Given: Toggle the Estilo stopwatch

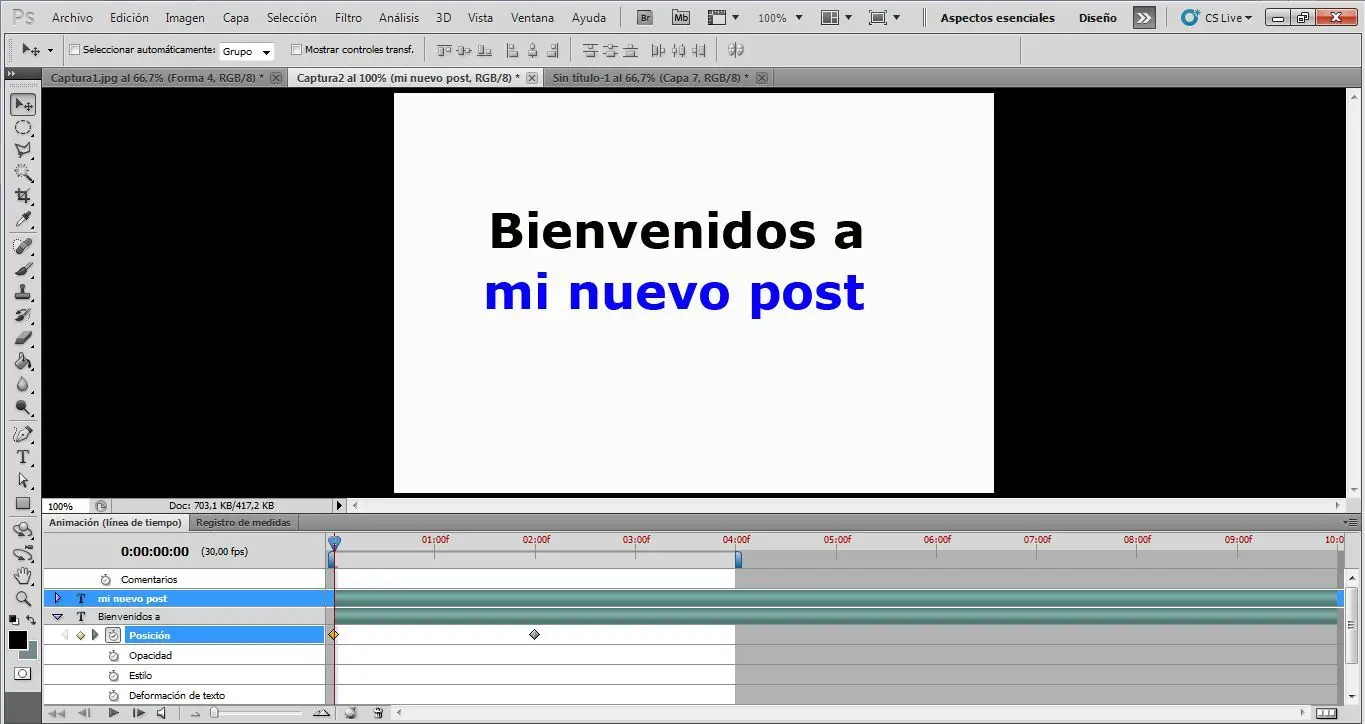Looking at the screenshot, I should 113,676.
